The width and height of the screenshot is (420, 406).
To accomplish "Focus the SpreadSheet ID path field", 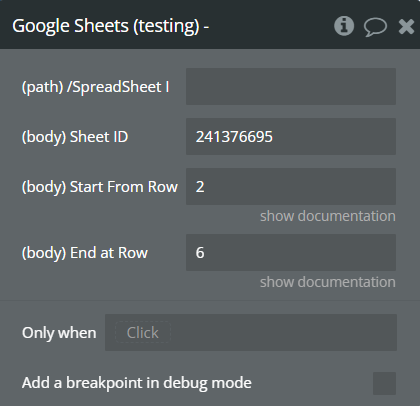I will tap(291, 87).
